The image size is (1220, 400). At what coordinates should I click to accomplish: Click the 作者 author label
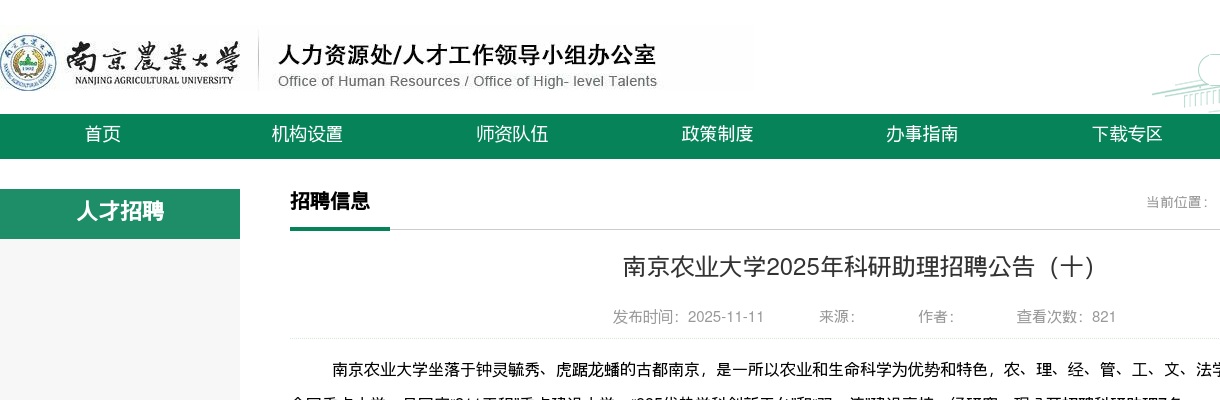[x=937, y=317]
